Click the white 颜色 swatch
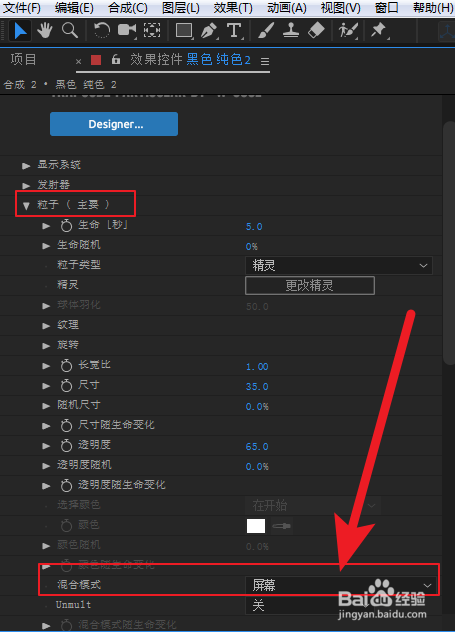The image size is (455, 632). click(256, 526)
